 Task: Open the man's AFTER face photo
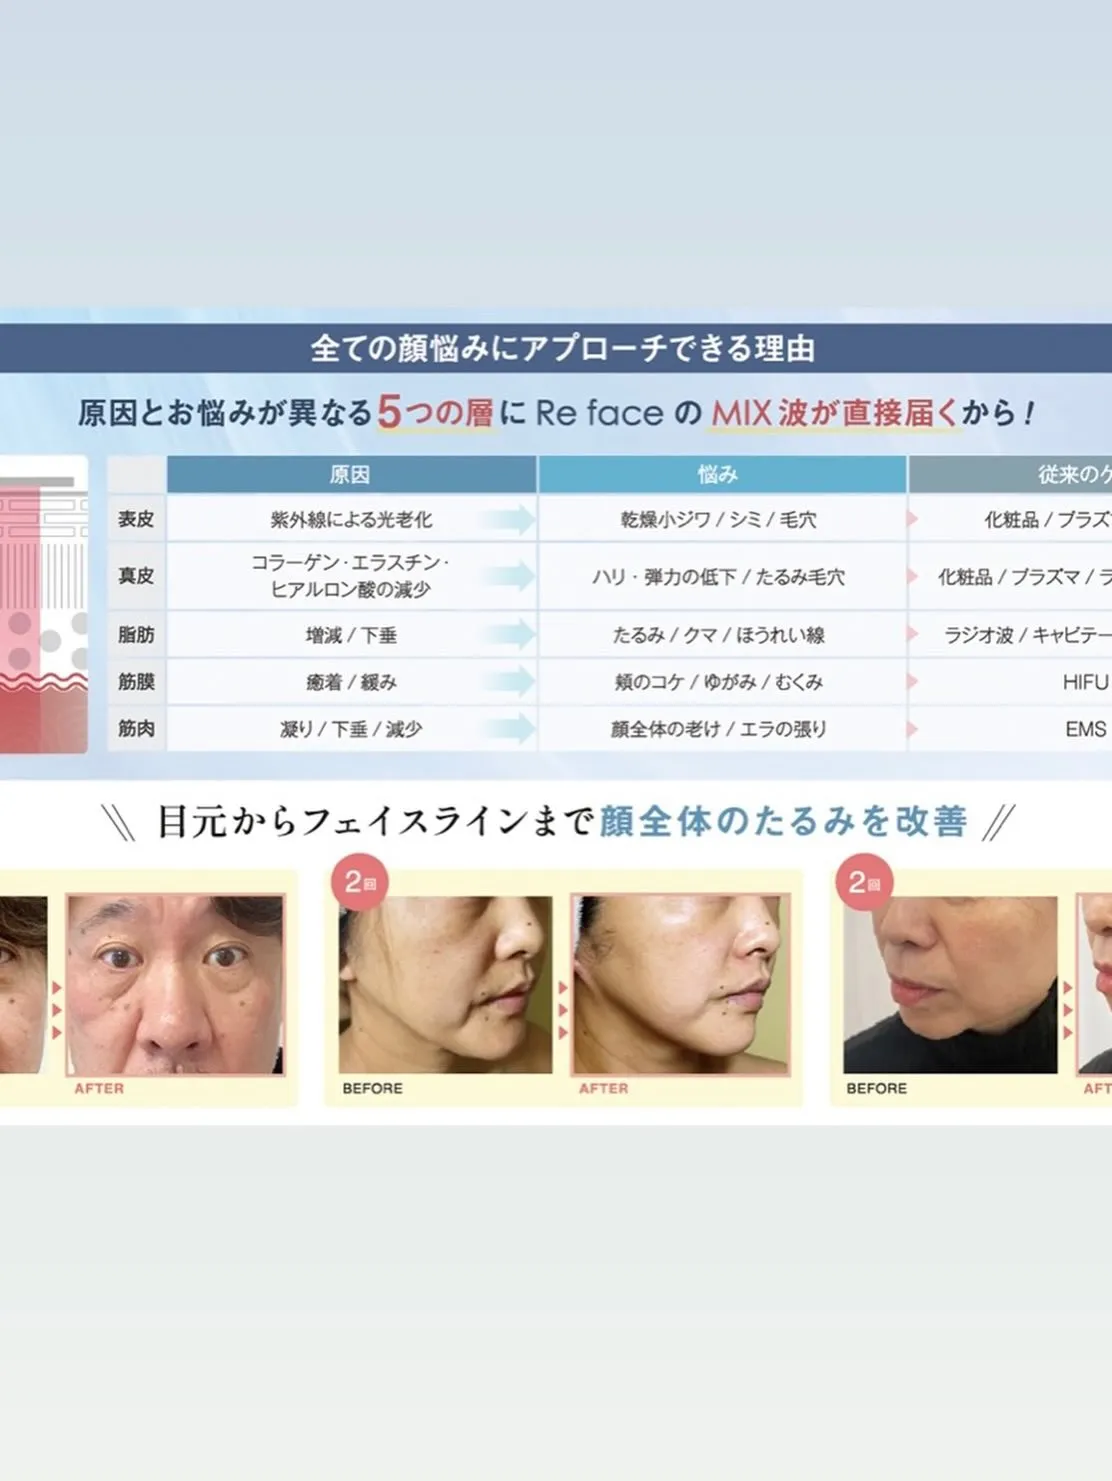(x=176, y=985)
